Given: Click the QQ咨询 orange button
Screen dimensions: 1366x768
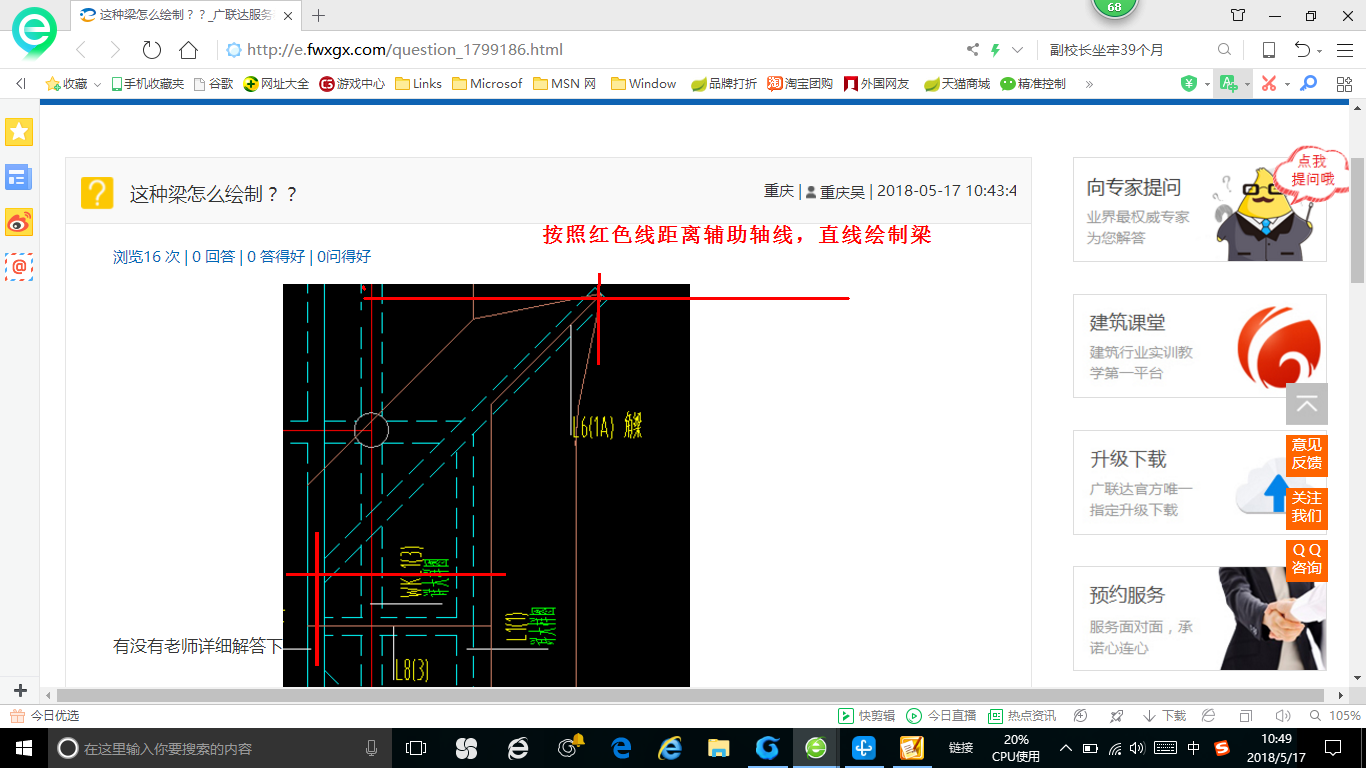Looking at the screenshot, I should click(x=1307, y=559).
